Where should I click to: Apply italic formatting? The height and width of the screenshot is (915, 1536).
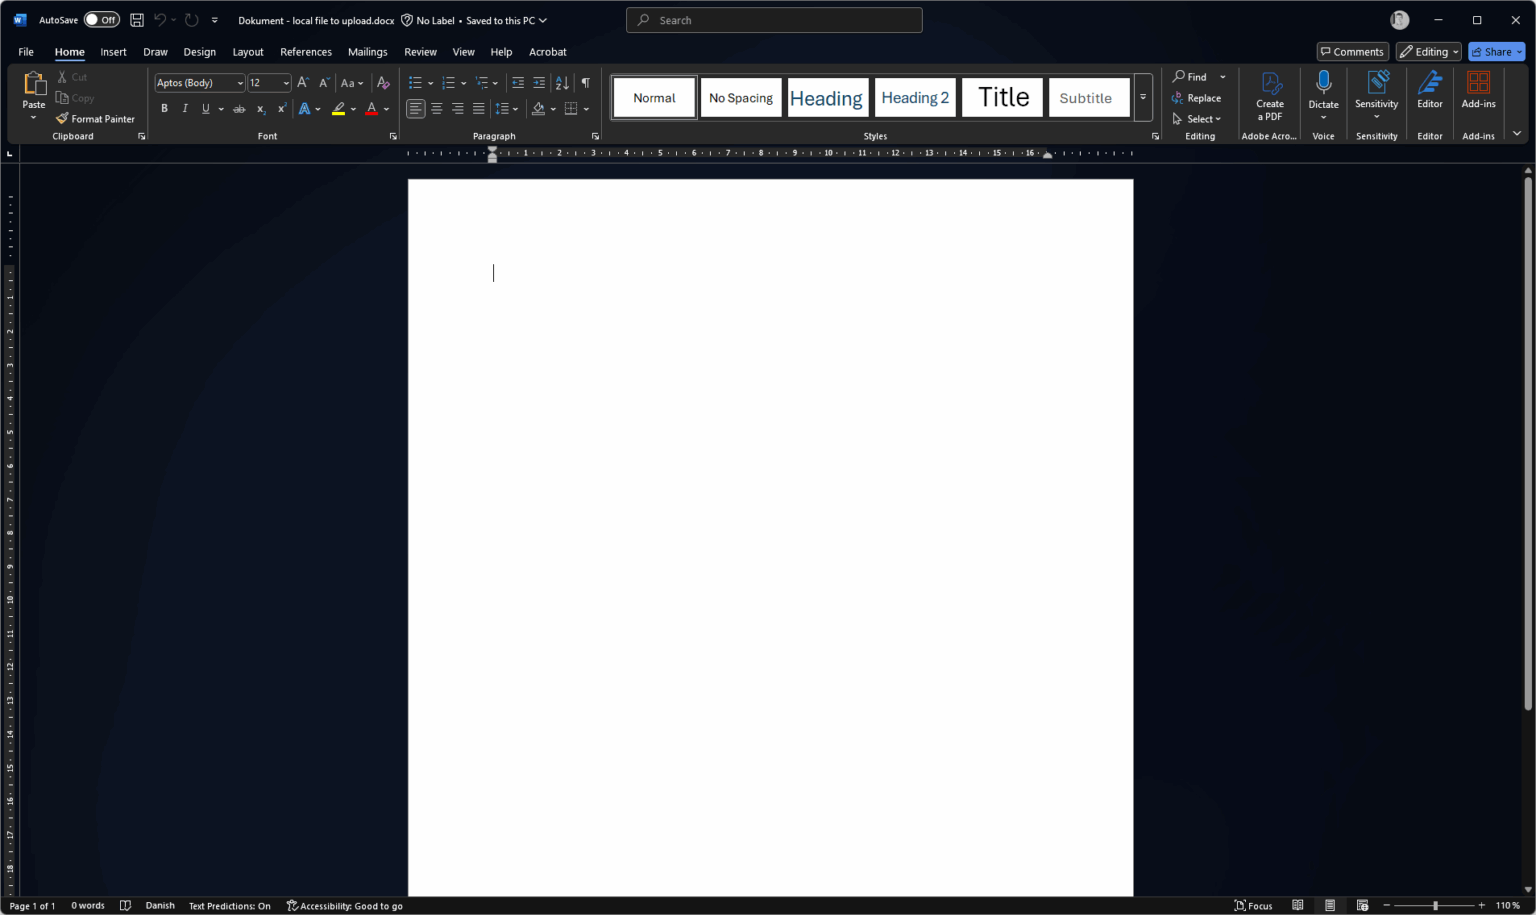pos(184,108)
